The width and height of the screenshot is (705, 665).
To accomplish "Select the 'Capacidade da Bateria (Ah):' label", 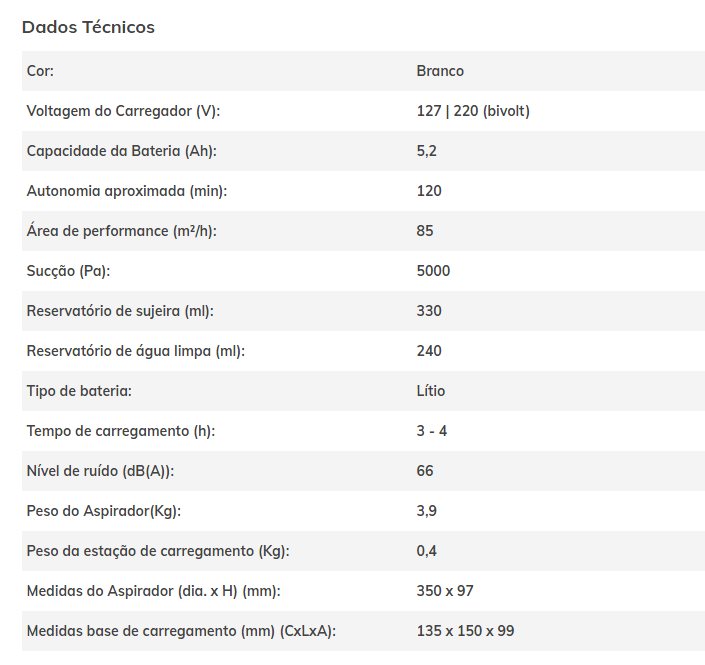I will click(x=121, y=151).
